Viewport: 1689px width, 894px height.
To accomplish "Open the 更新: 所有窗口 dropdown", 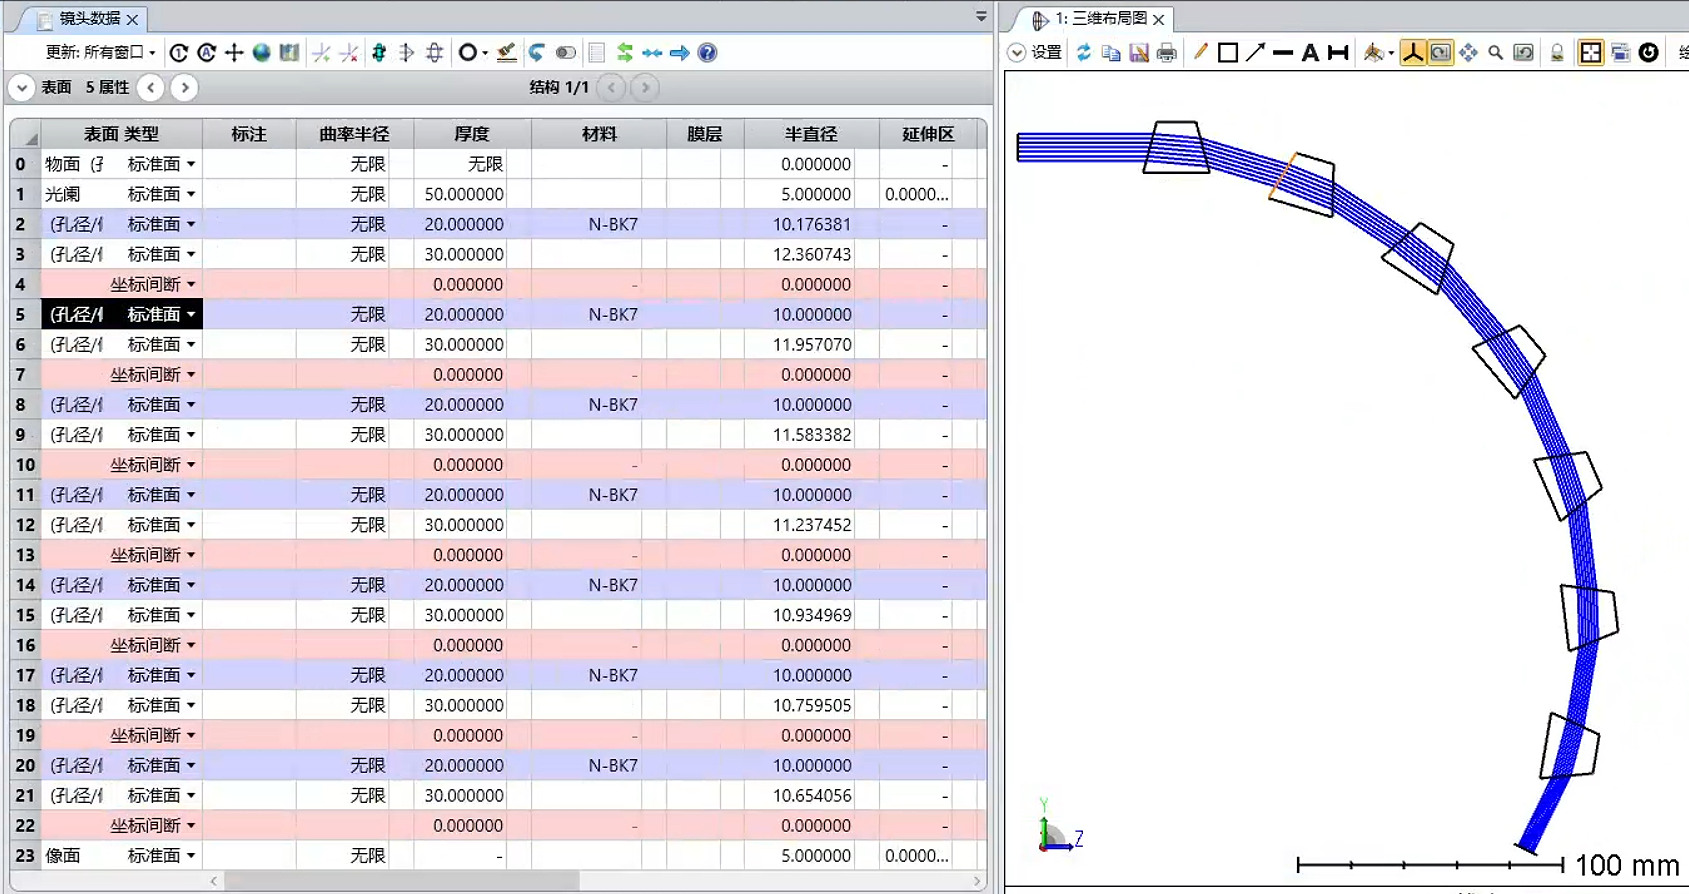I will pos(101,53).
